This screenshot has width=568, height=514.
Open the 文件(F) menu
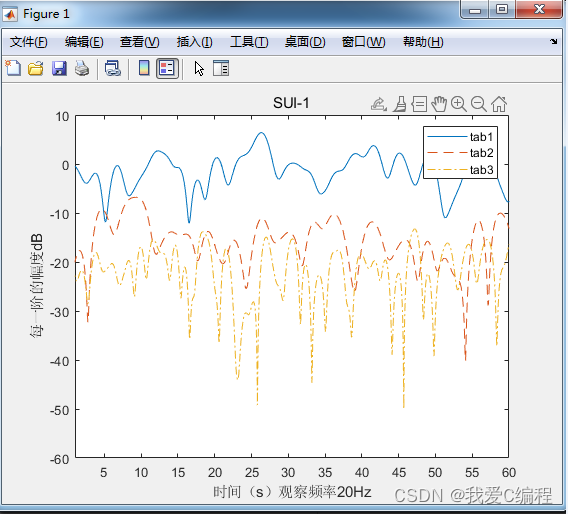pos(28,42)
